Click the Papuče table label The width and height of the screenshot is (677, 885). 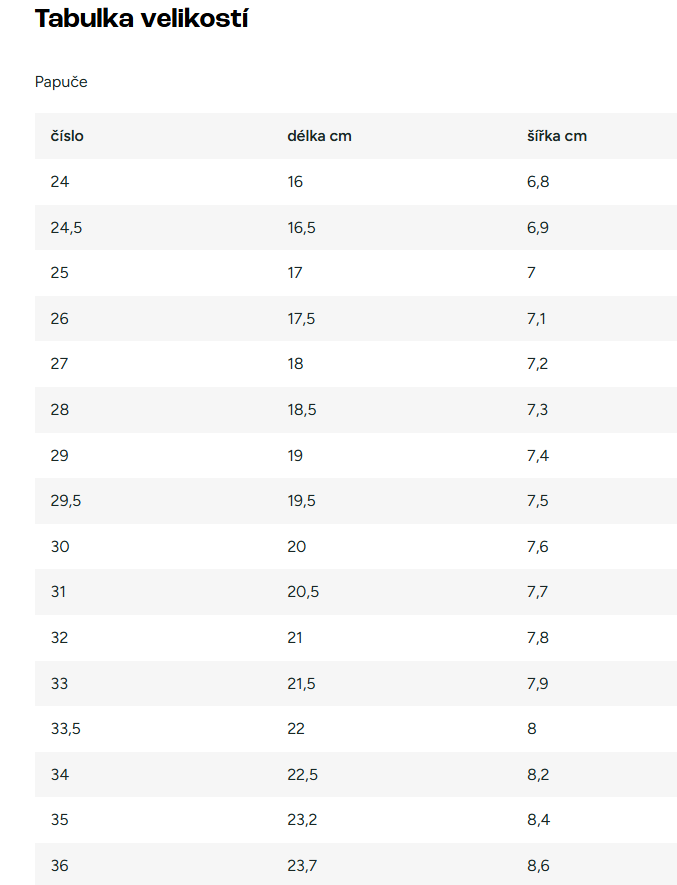[61, 82]
